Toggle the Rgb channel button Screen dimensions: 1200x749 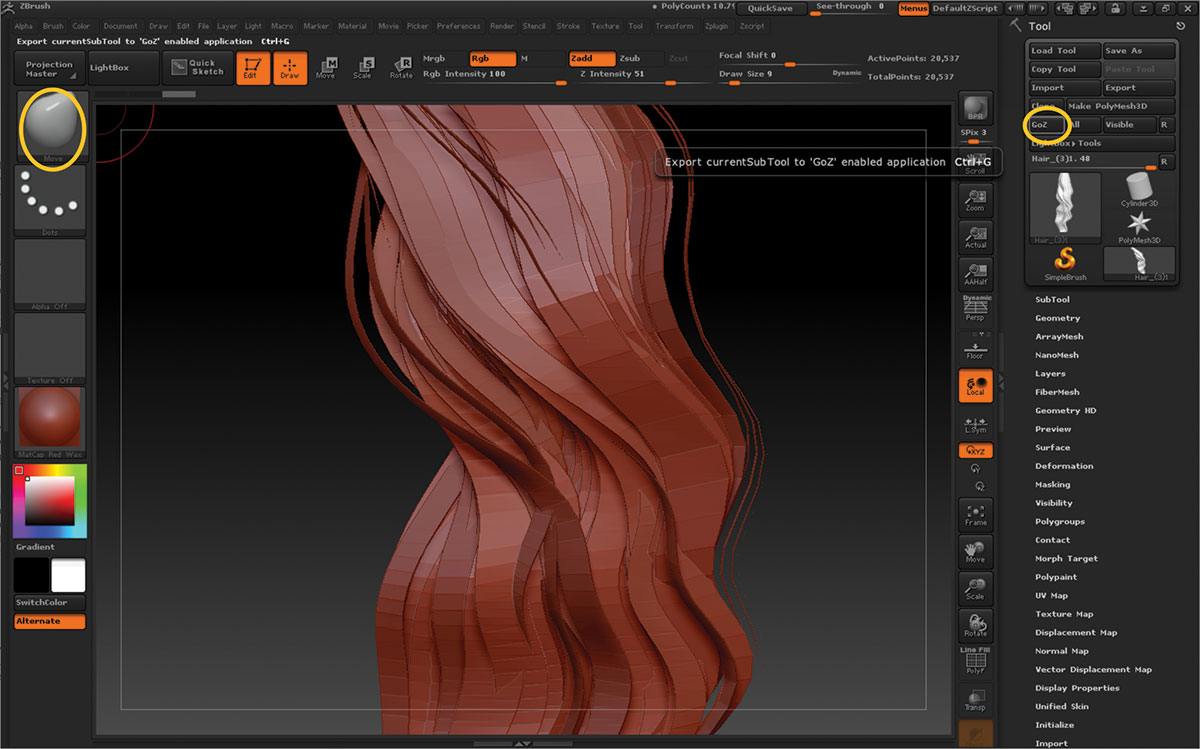tap(493, 58)
